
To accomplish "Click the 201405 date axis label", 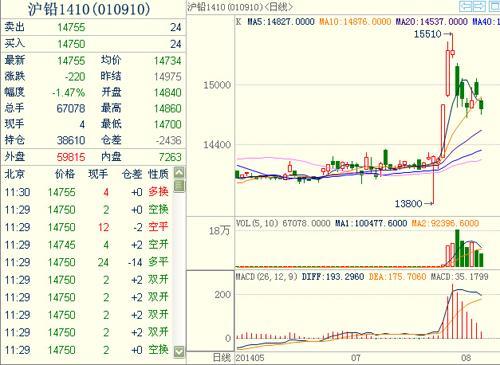I will [250, 358].
